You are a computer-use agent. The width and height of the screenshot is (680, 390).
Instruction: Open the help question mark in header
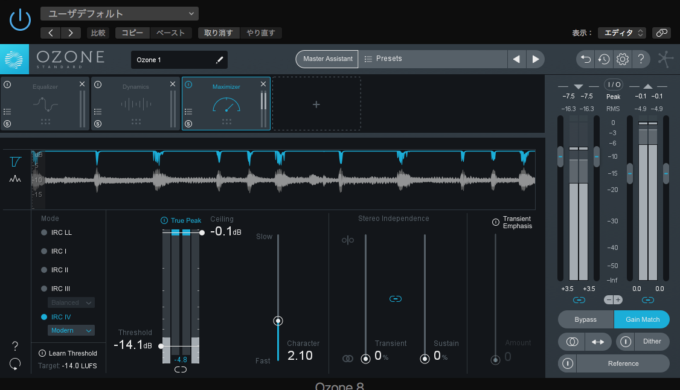click(641, 59)
